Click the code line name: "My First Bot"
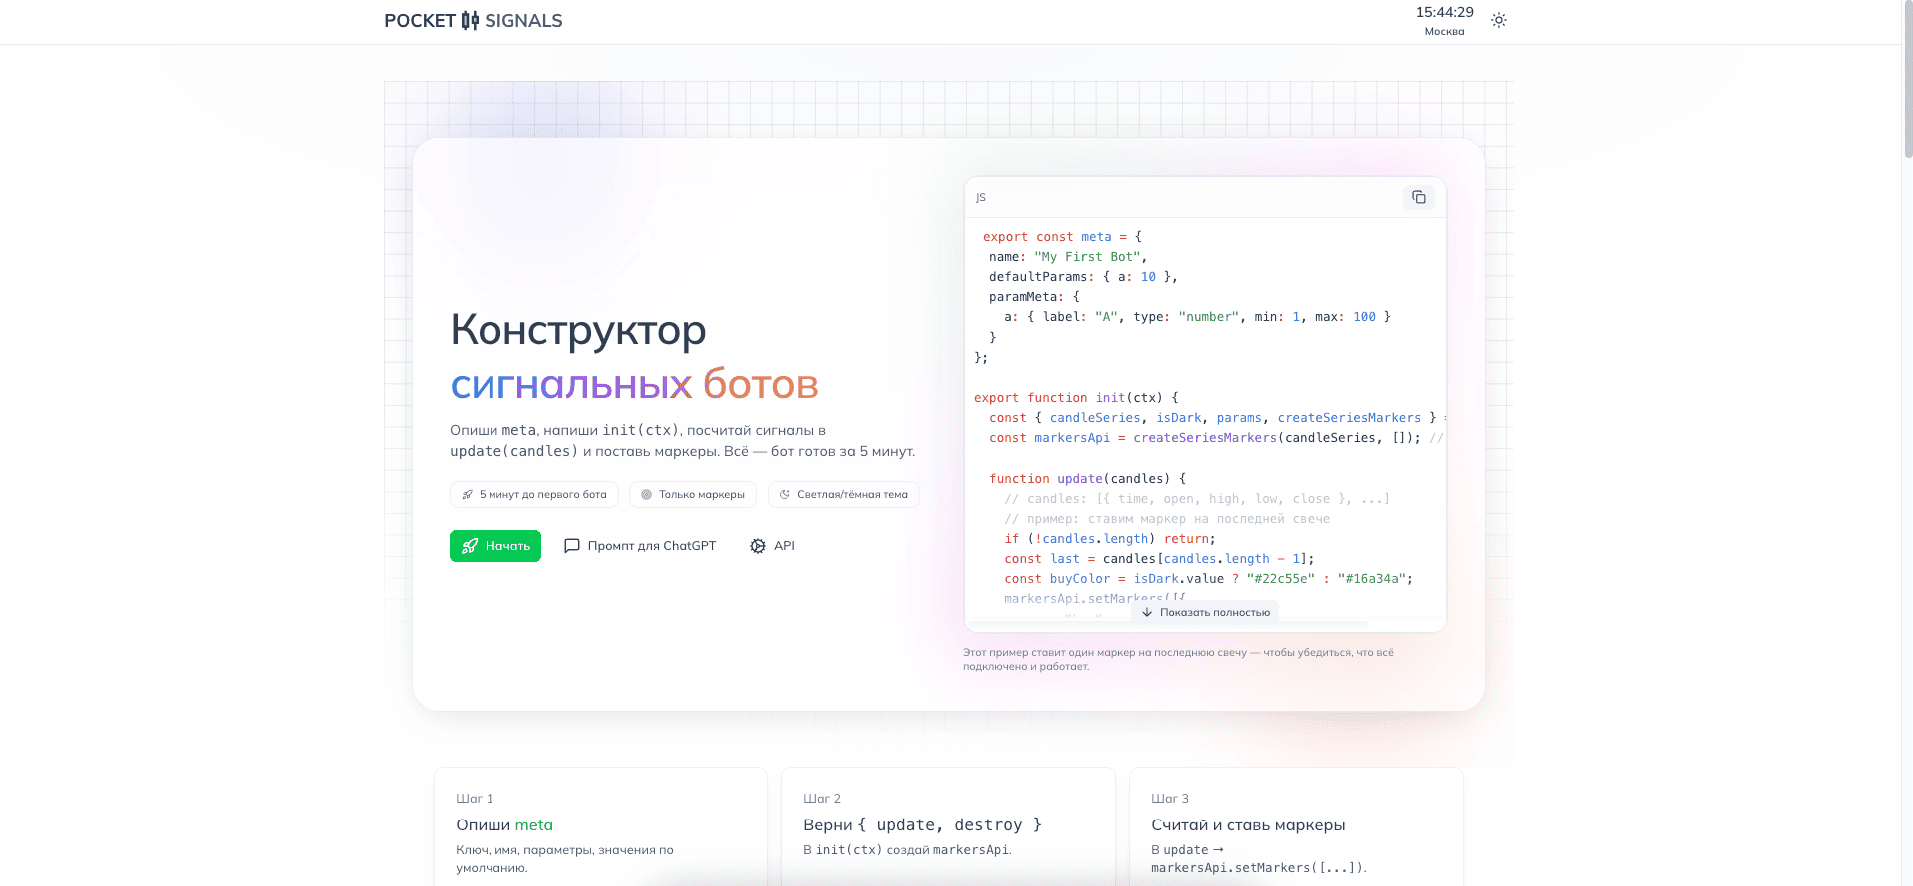1913x886 pixels. (x=1068, y=257)
